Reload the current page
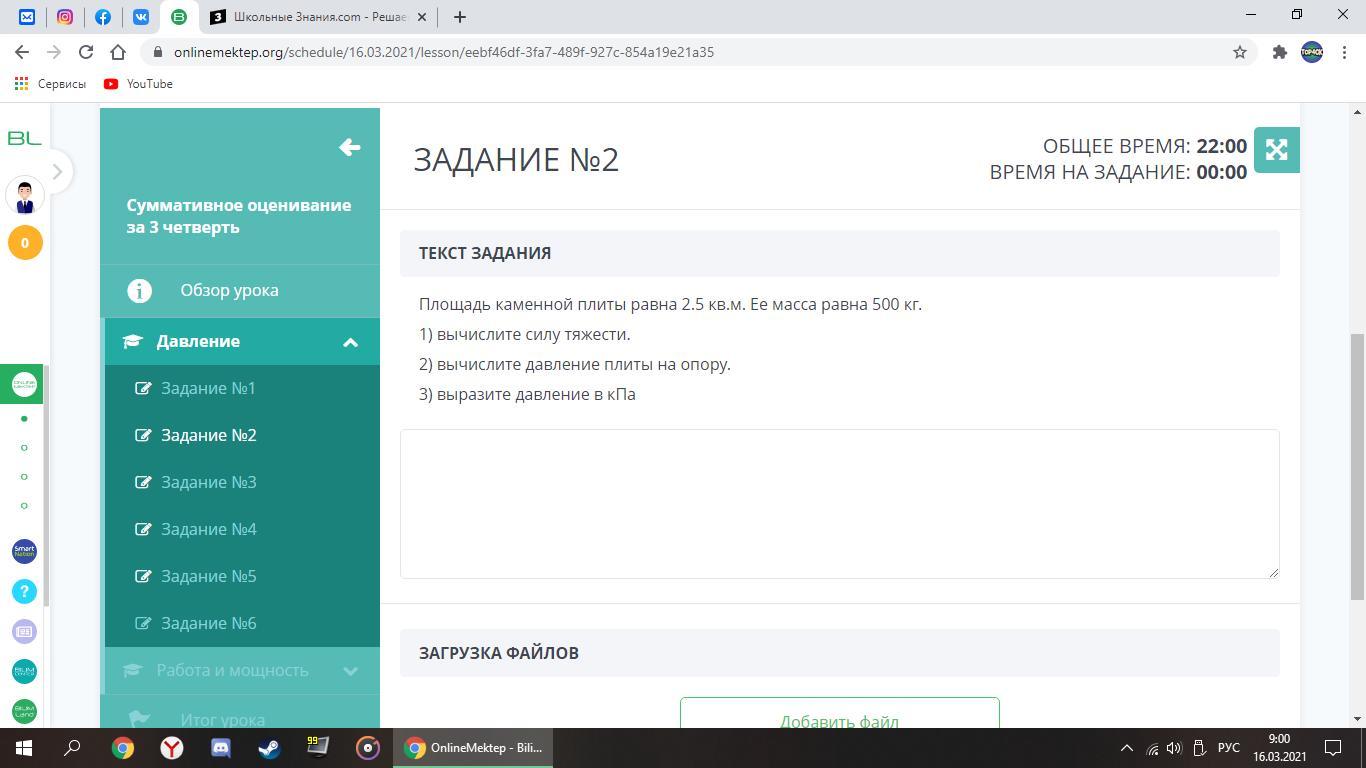The width and height of the screenshot is (1366, 768). (86, 52)
